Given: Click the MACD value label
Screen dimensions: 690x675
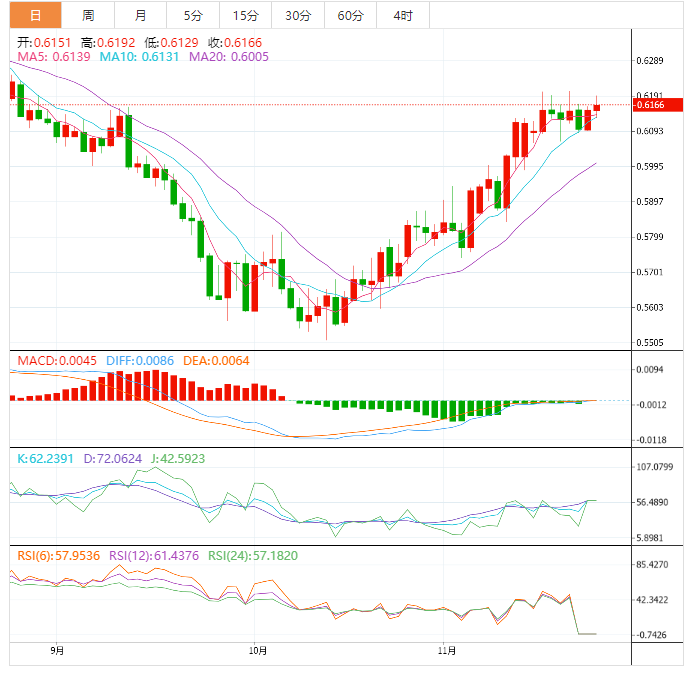Looking at the screenshot, I should point(57,361).
